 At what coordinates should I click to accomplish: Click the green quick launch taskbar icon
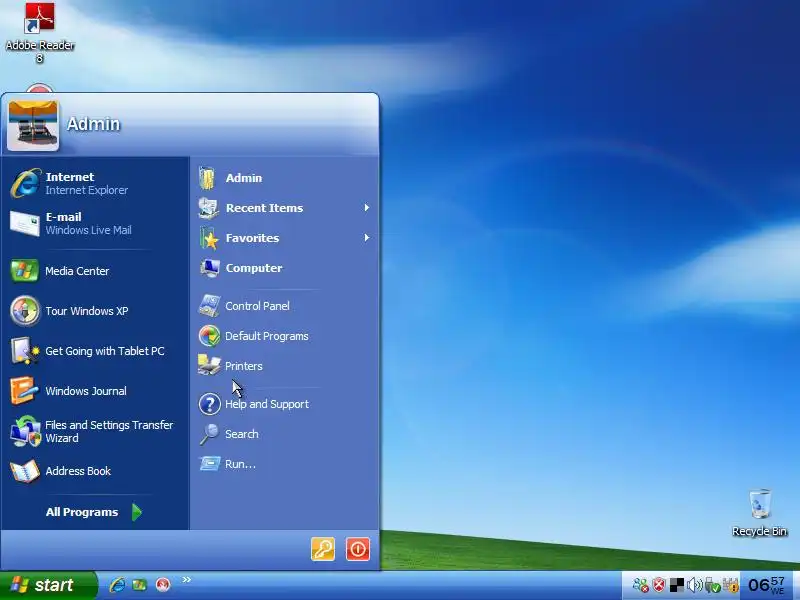(140, 584)
